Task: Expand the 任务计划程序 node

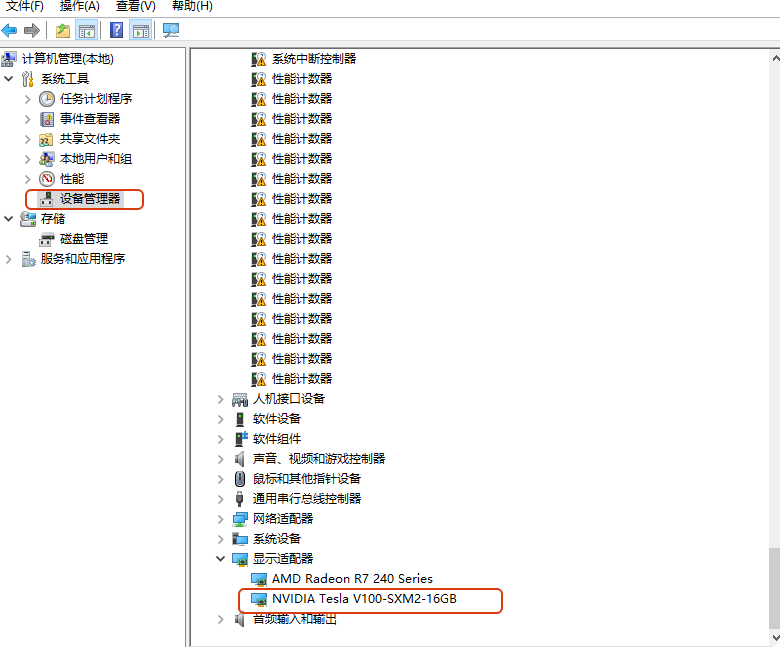Action: tap(28, 99)
